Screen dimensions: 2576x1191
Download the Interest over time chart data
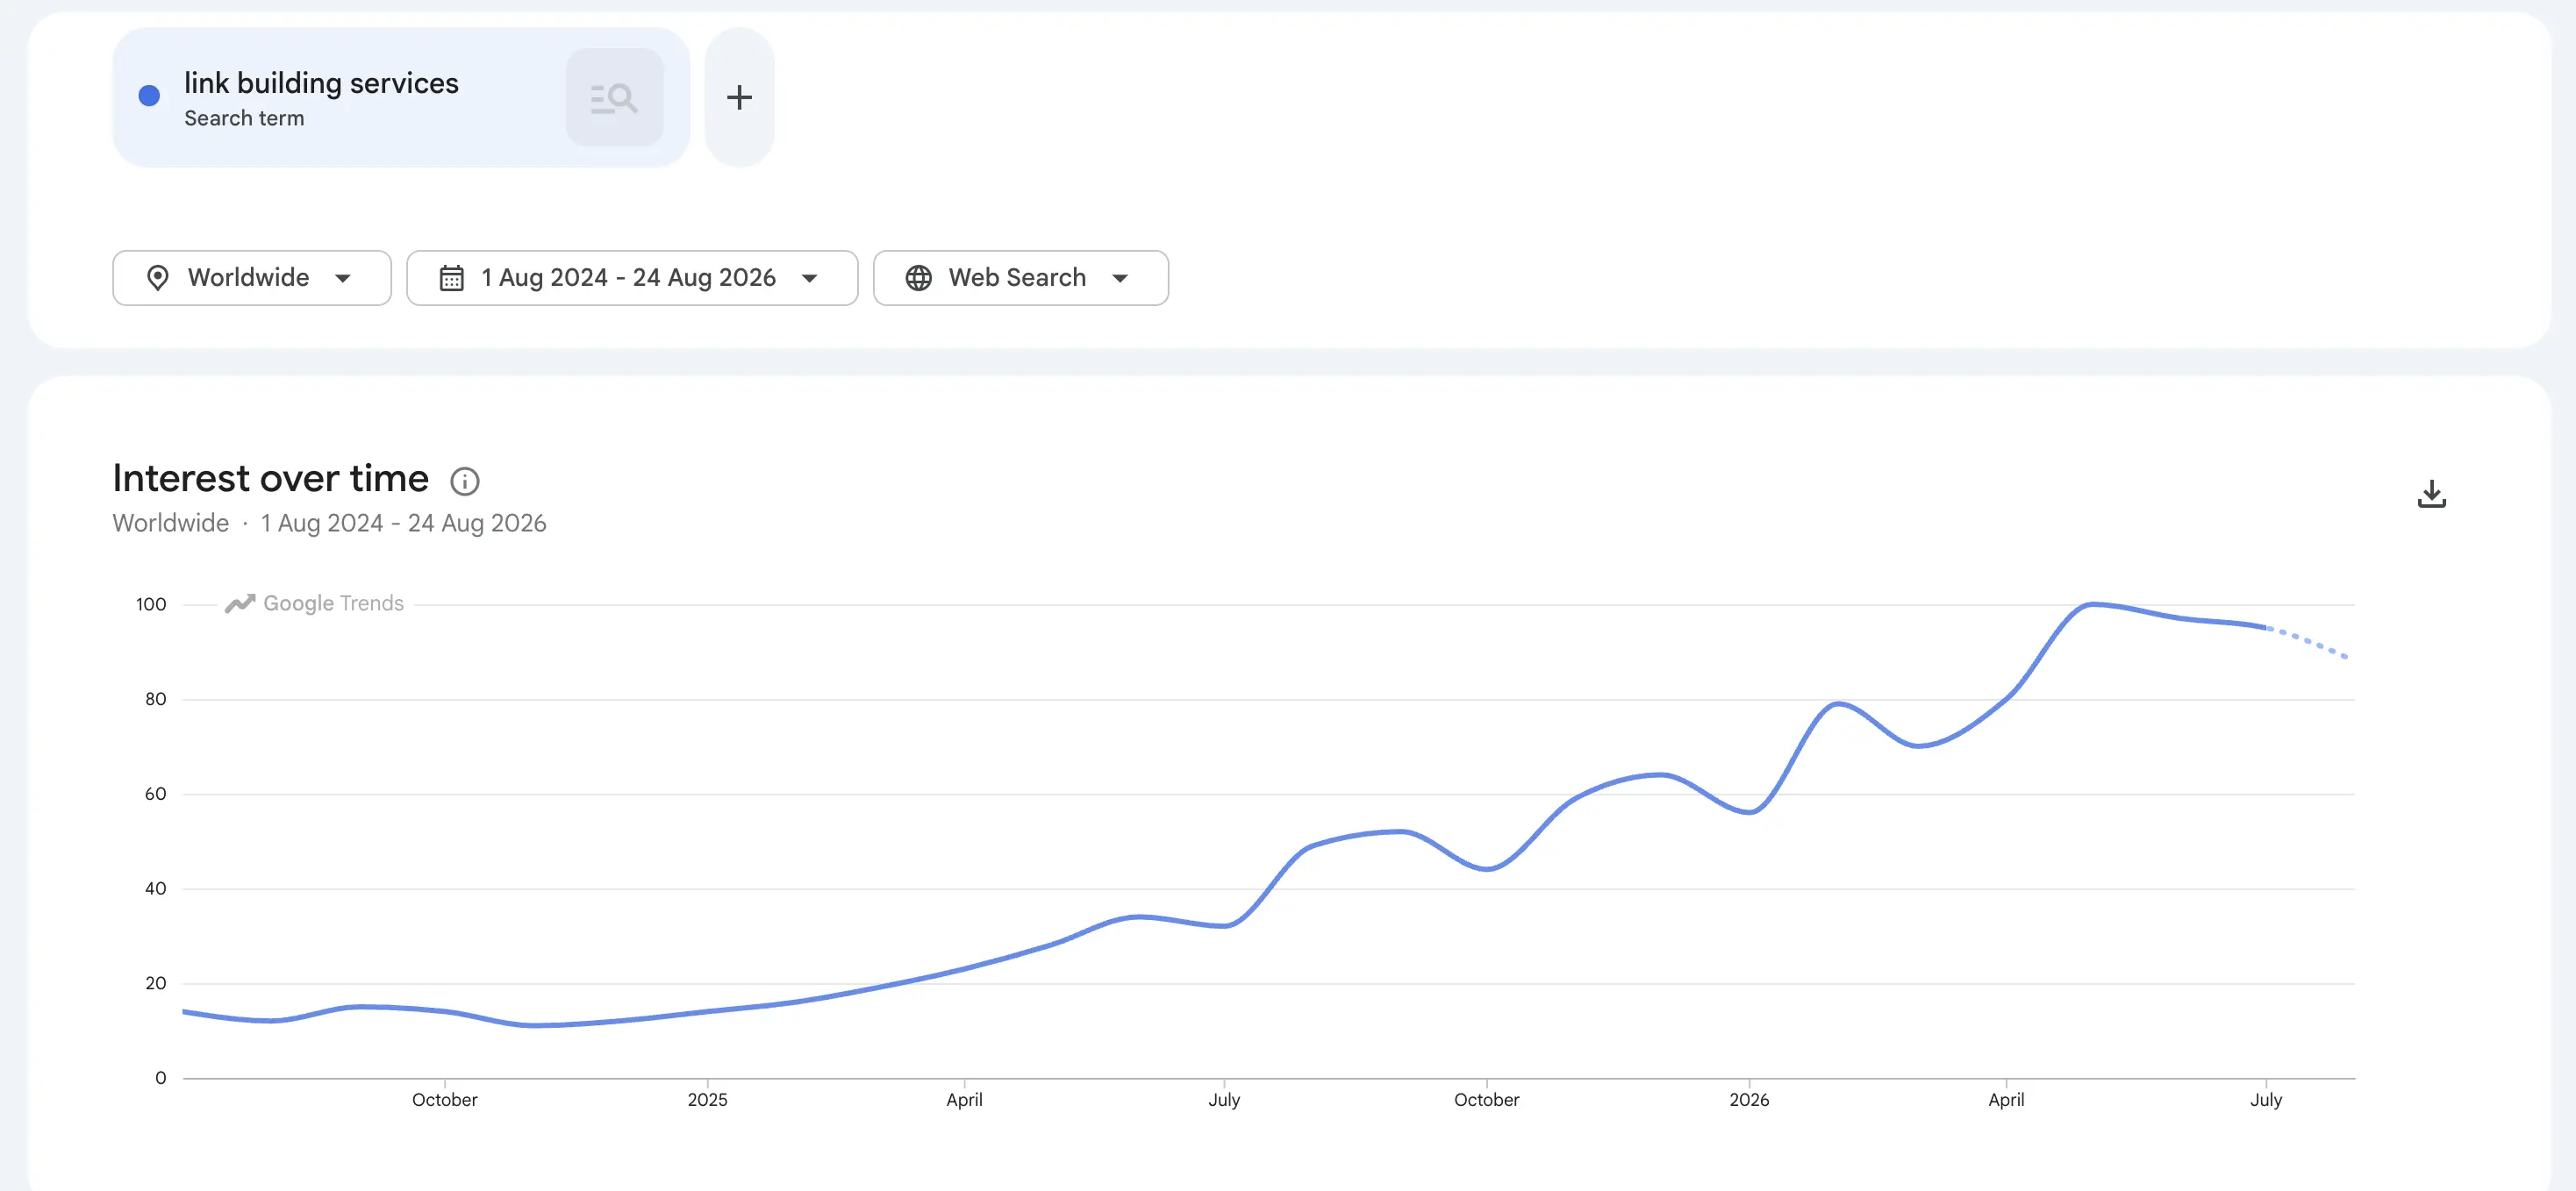(x=2431, y=494)
